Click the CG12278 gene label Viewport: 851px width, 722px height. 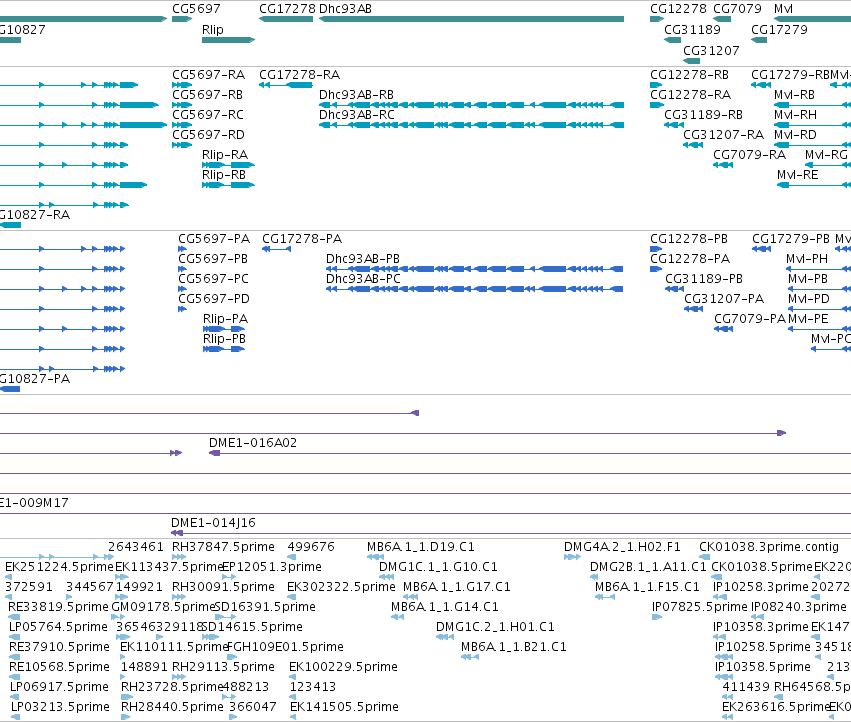[678, 9]
